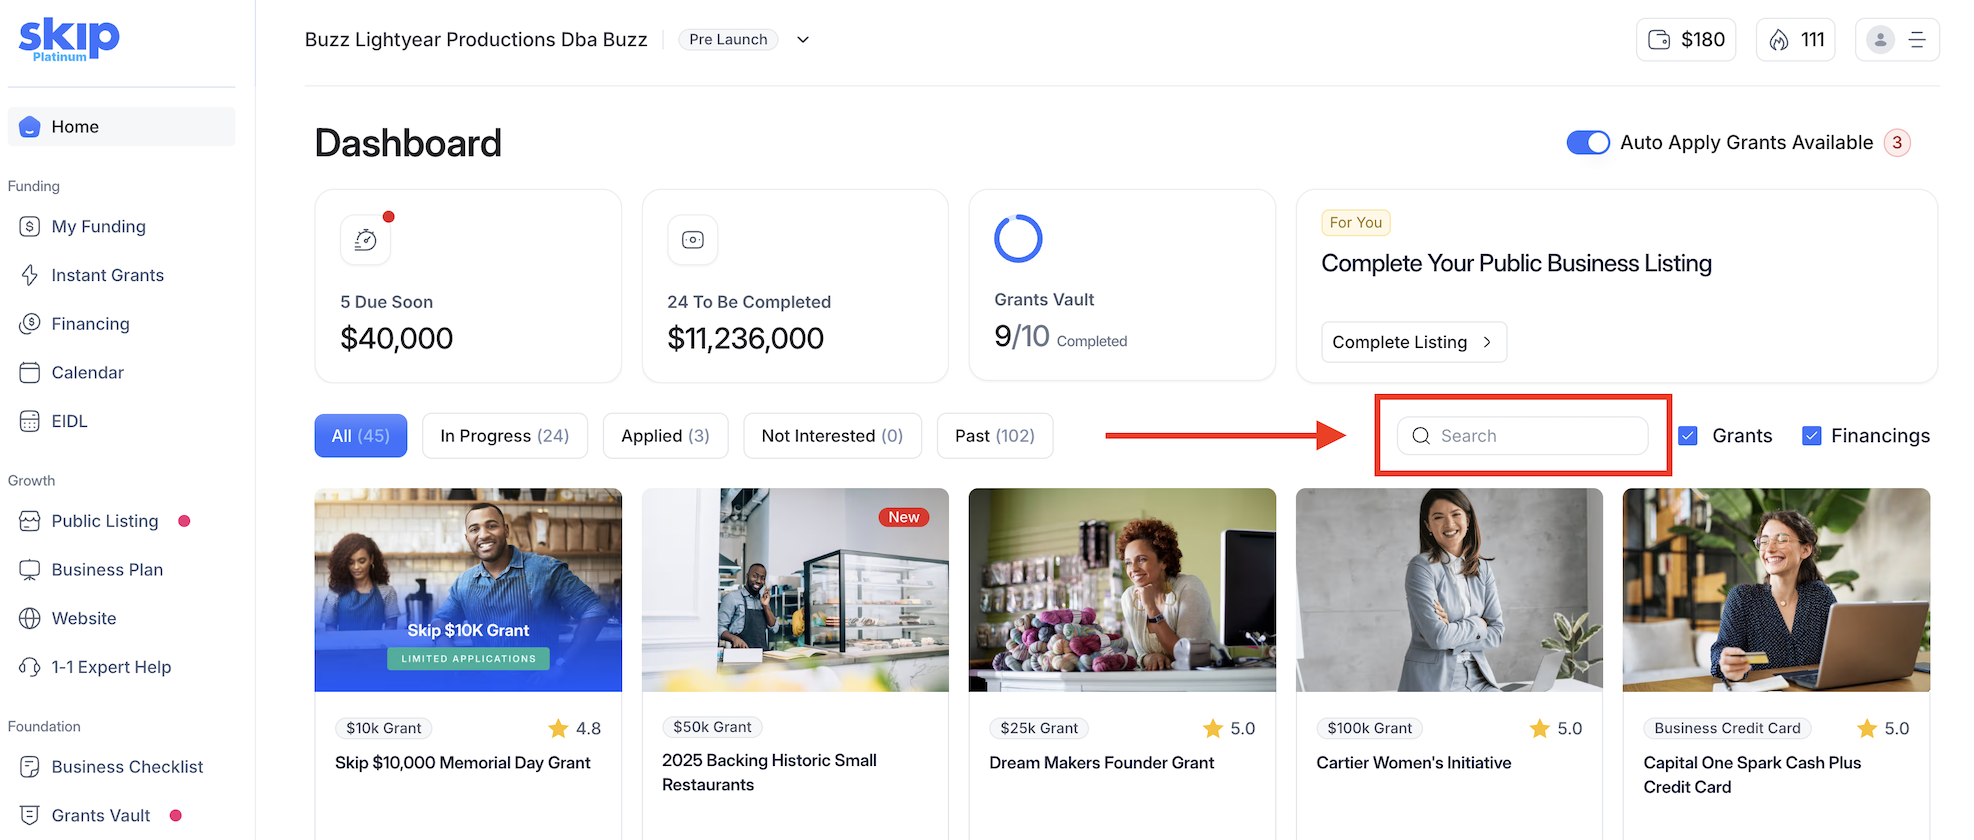Viewport: 1974px width, 840px height.
Task: Click the 1-1 Expert Help headset icon
Action: pyautogui.click(x=30, y=667)
